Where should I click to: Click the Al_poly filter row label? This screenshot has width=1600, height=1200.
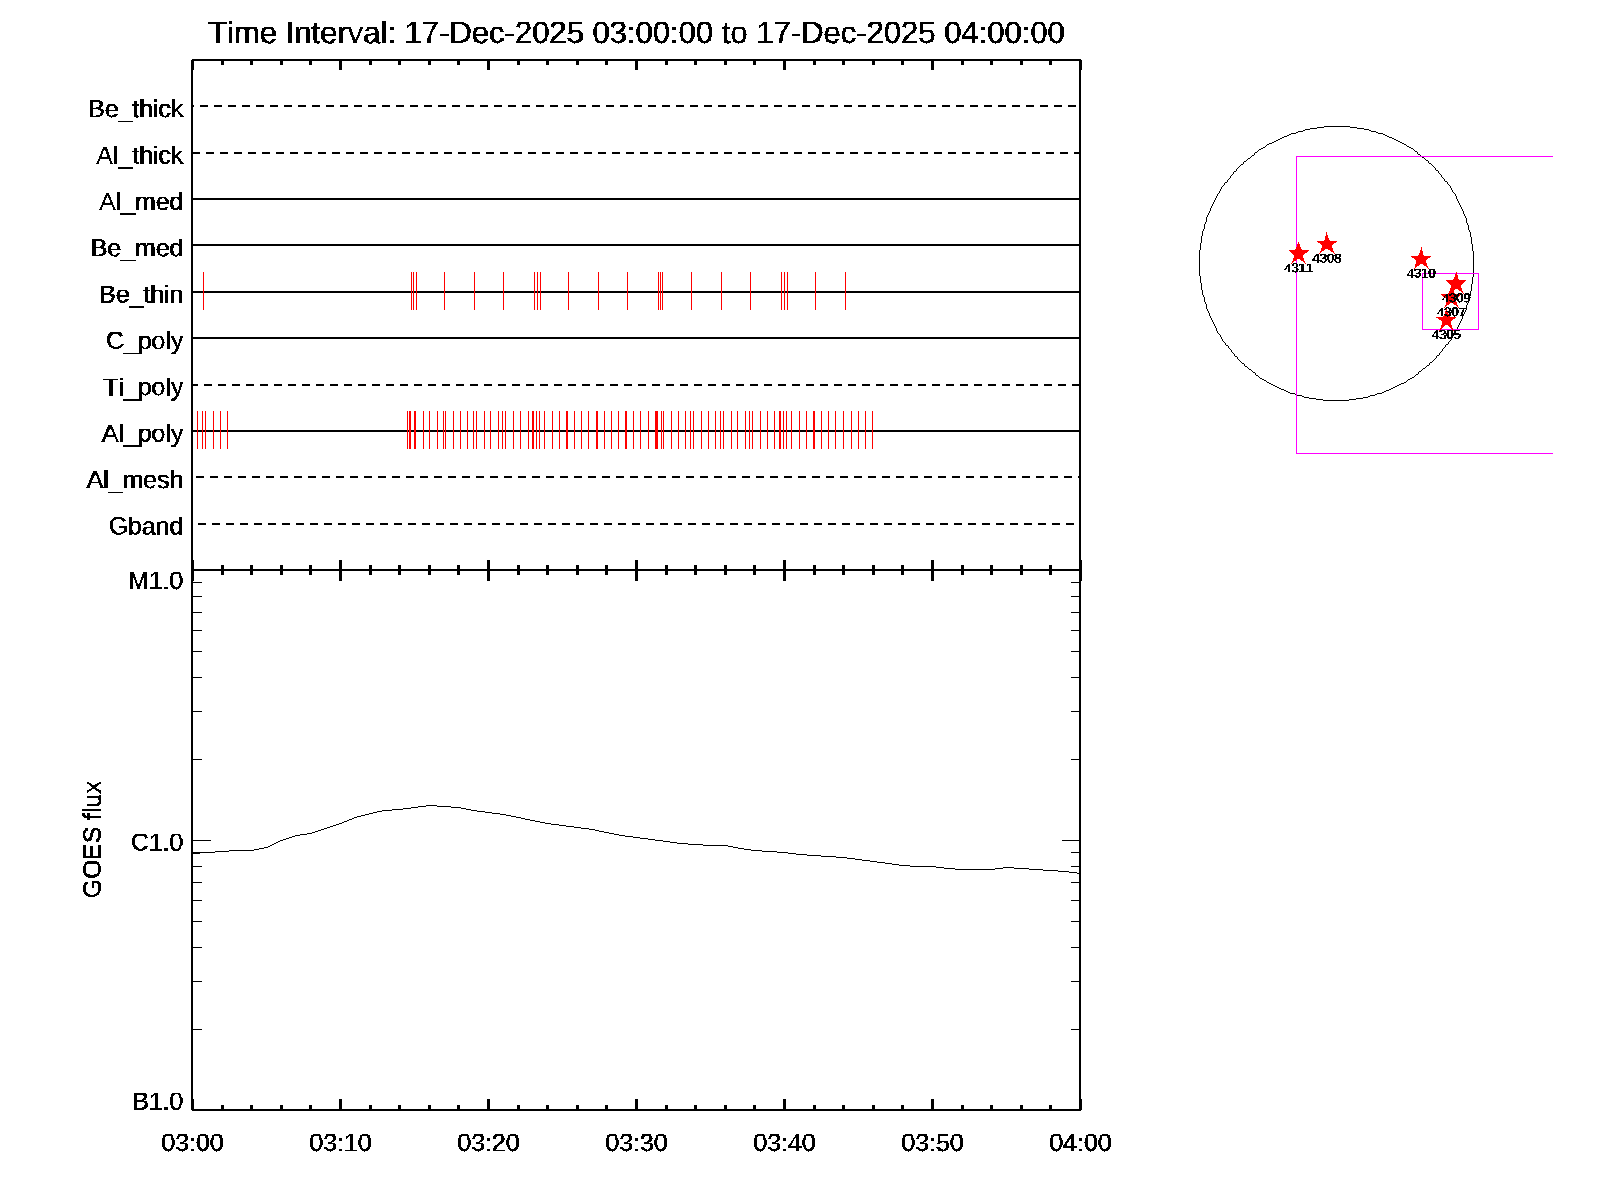click(142, 434)
